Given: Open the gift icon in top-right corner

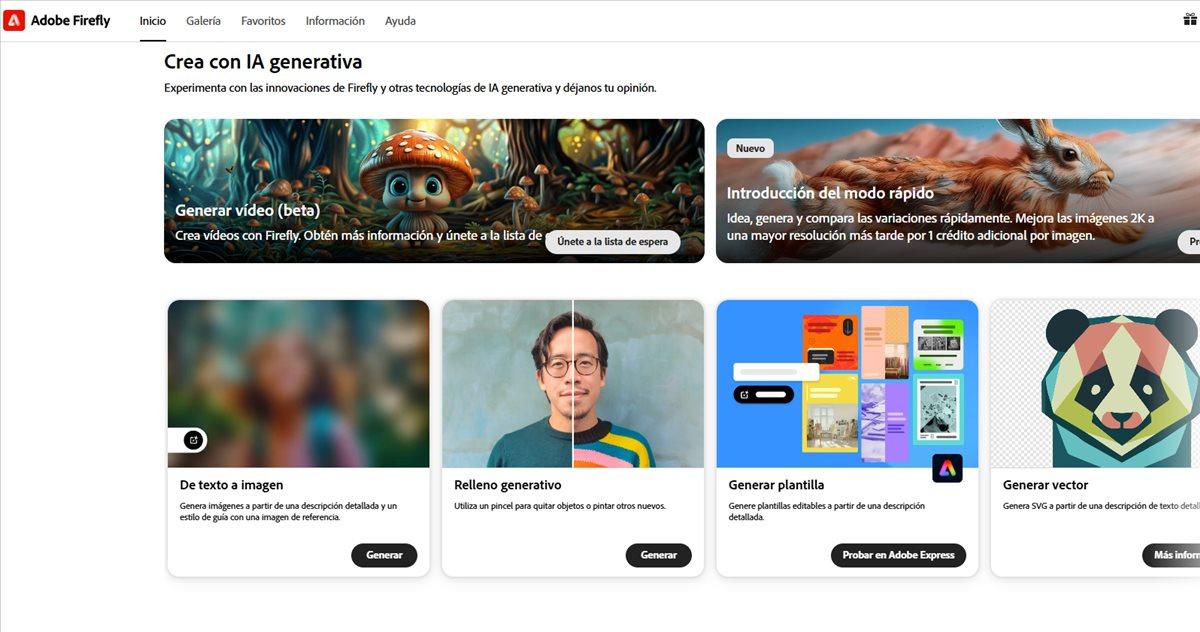Looking at the screenshot, I should [1190, 20].
